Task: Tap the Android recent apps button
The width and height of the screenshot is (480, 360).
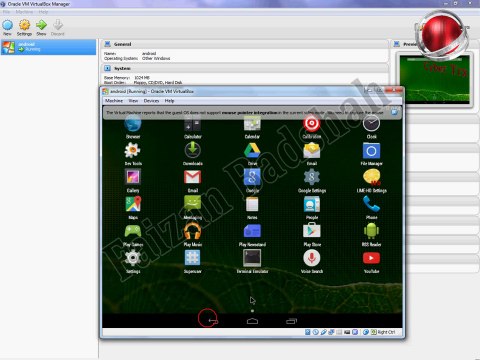Action: pos(291,321)
